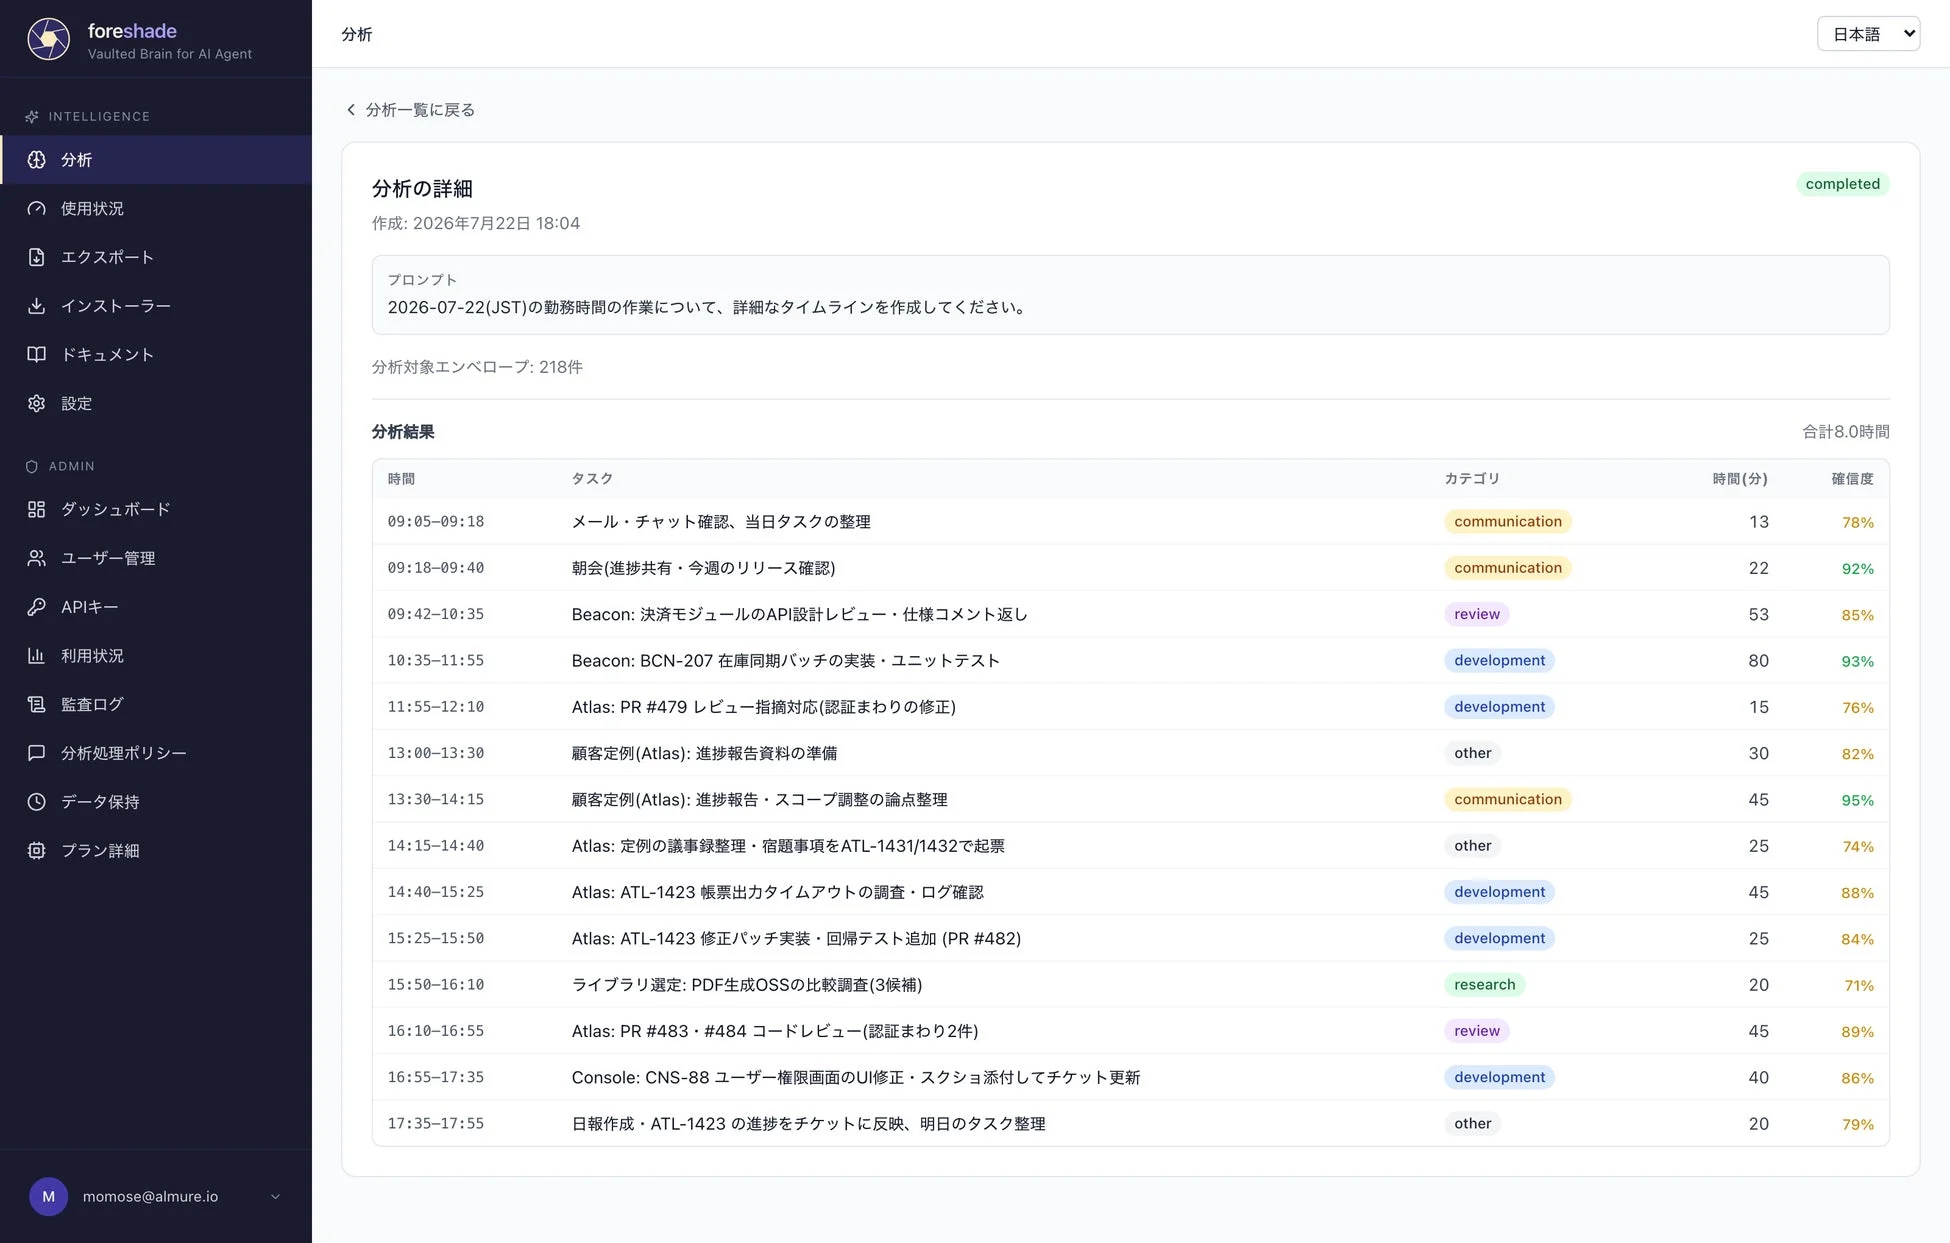
Task: Open the データ保持 page
Action: tap(156, 802)
